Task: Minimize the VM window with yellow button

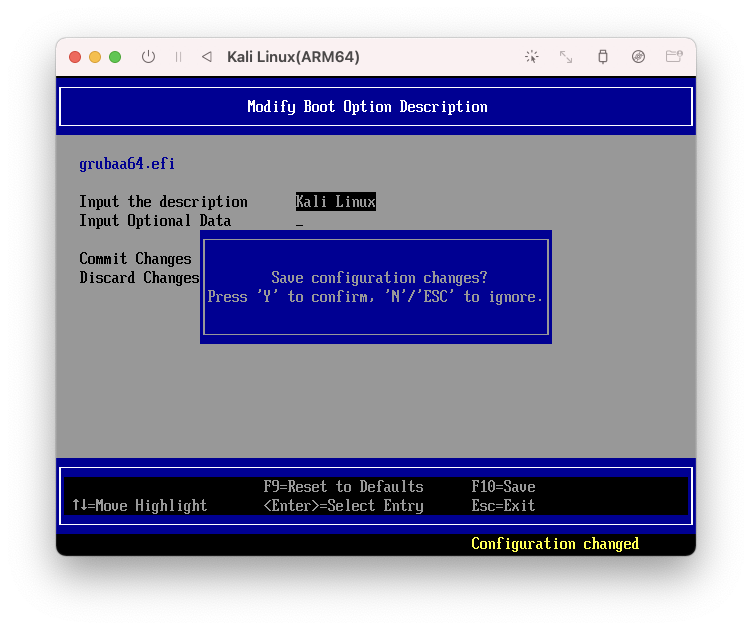Action: pyautogui.click(x=95, y=57)
